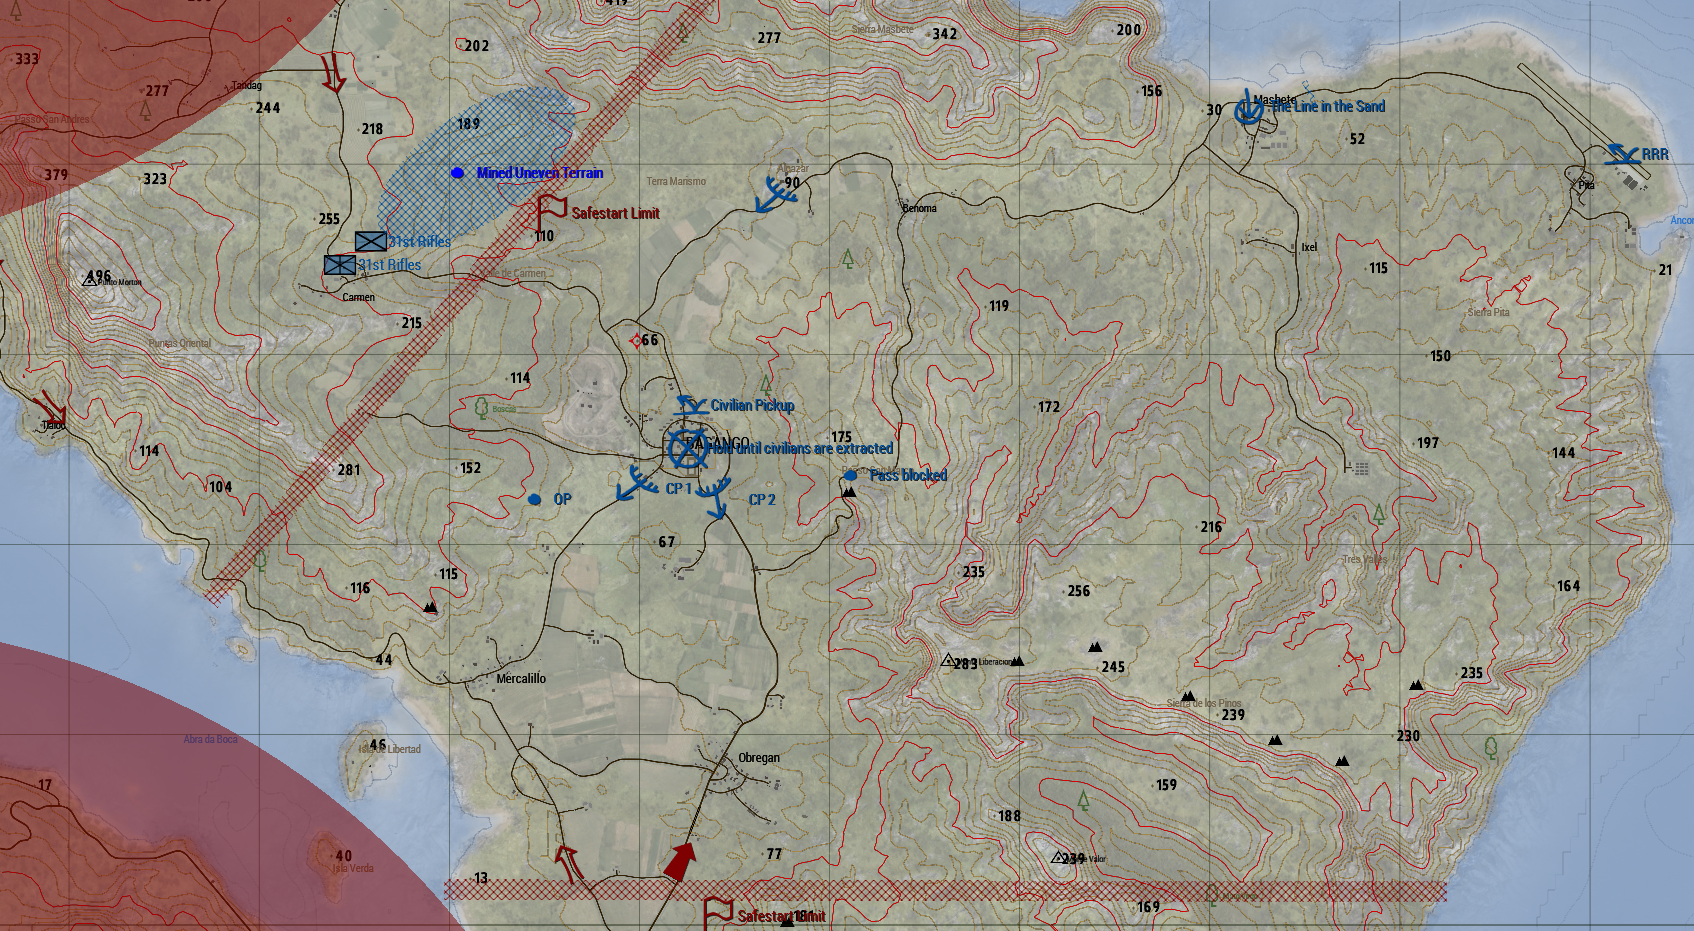Click the CP 1 label
Screen dimensions: 1694x931
678,489
